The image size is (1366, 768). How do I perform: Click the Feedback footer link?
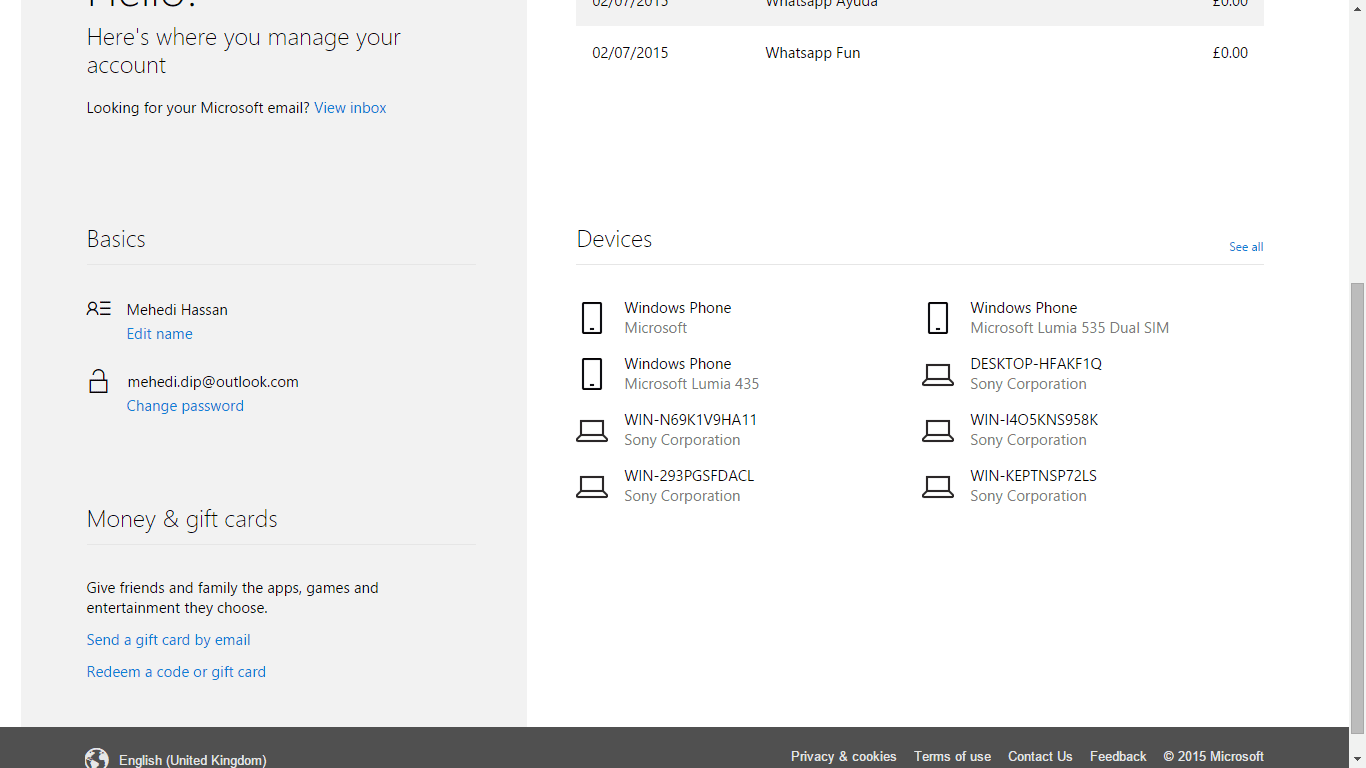(x=1118, y=757)
